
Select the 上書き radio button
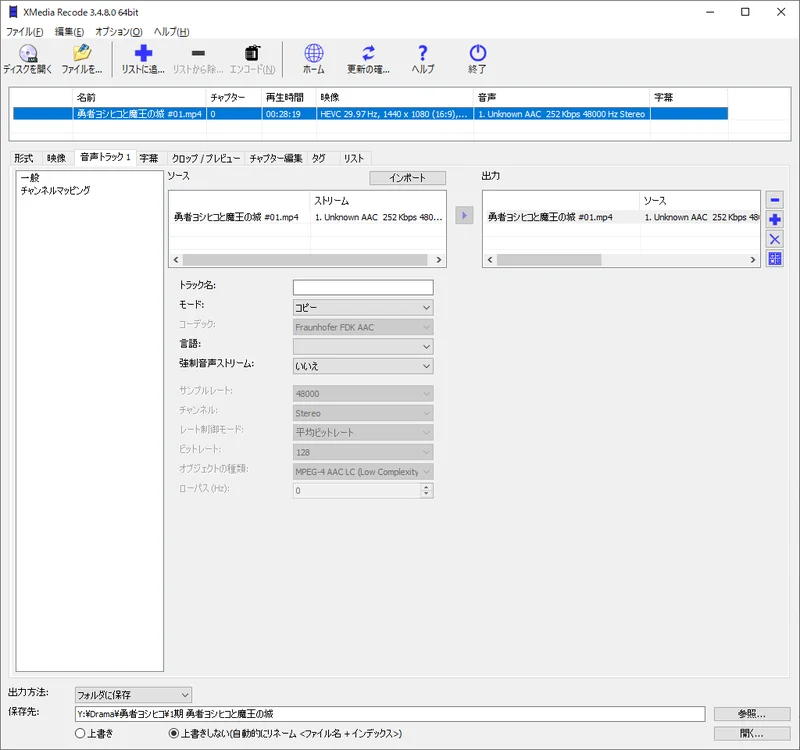81,733
